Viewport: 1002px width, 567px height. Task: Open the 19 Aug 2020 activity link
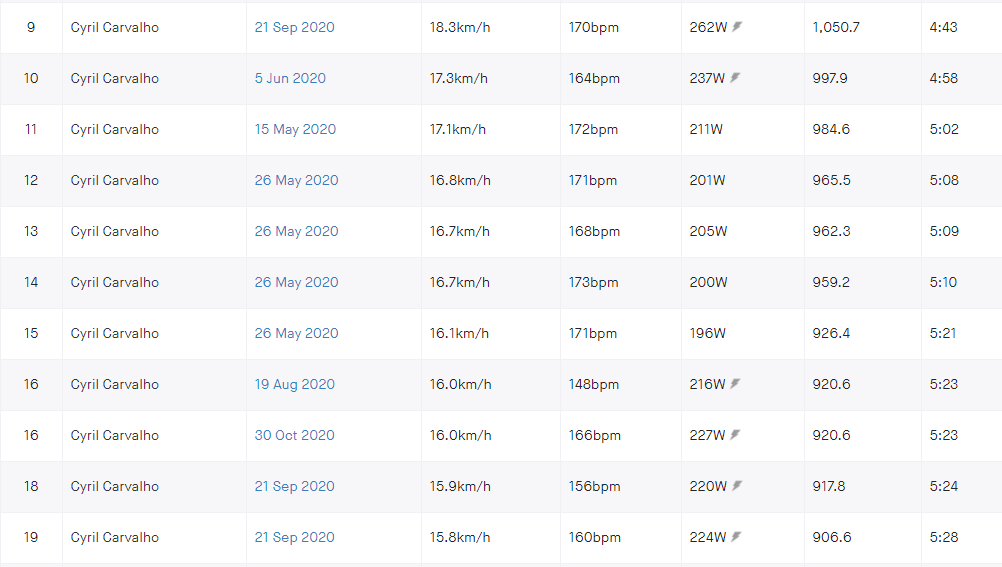point(295,384)
